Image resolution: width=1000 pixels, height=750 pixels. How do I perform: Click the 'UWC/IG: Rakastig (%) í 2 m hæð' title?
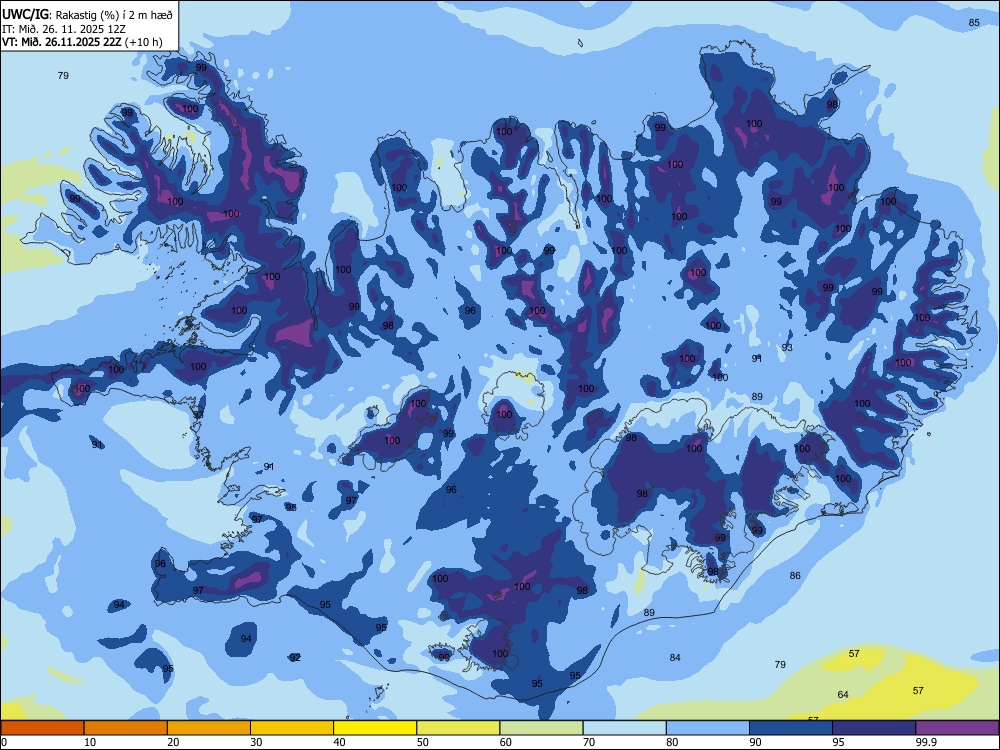pos(87,14)
